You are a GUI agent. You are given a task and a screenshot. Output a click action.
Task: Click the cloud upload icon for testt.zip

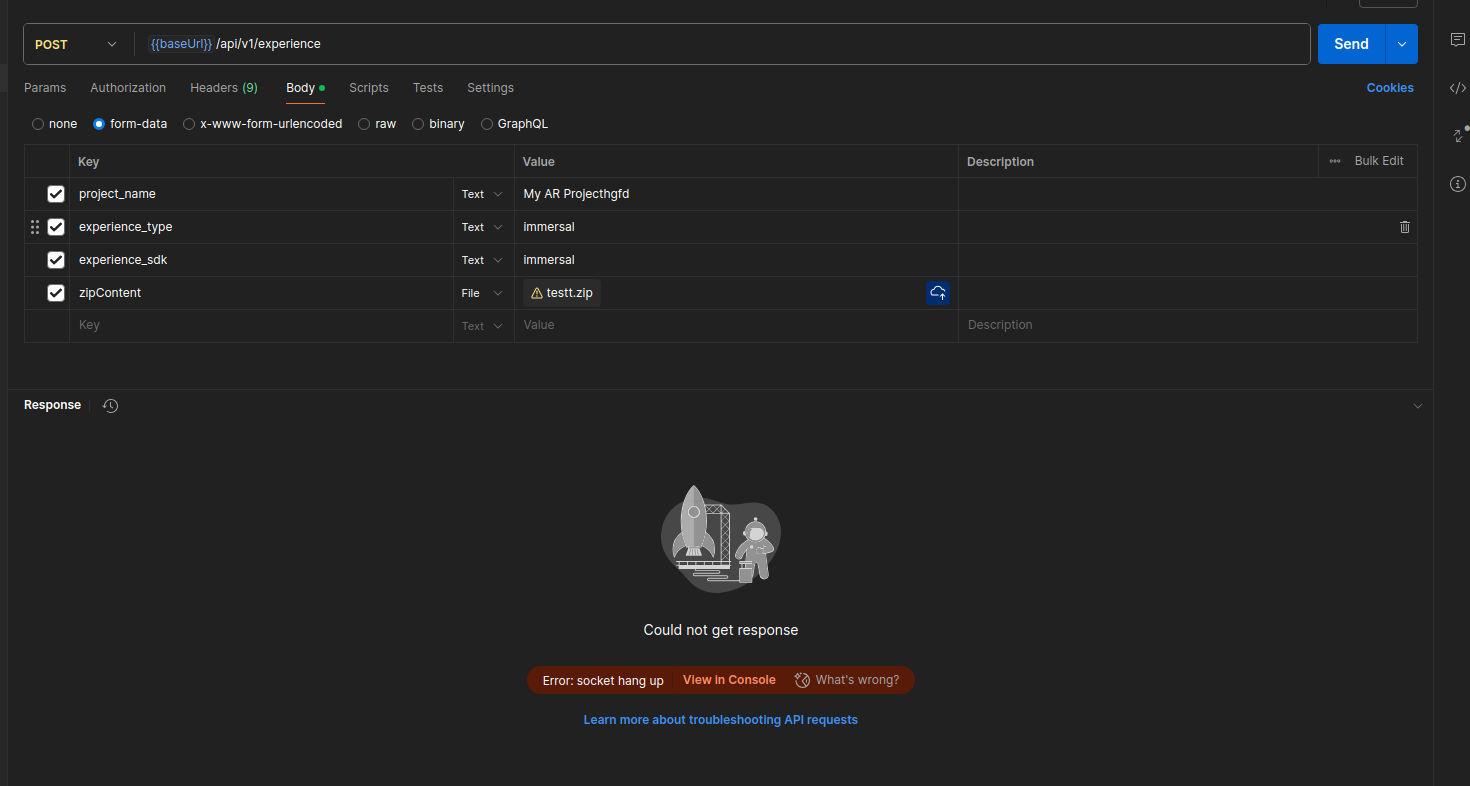click(937, 293)
